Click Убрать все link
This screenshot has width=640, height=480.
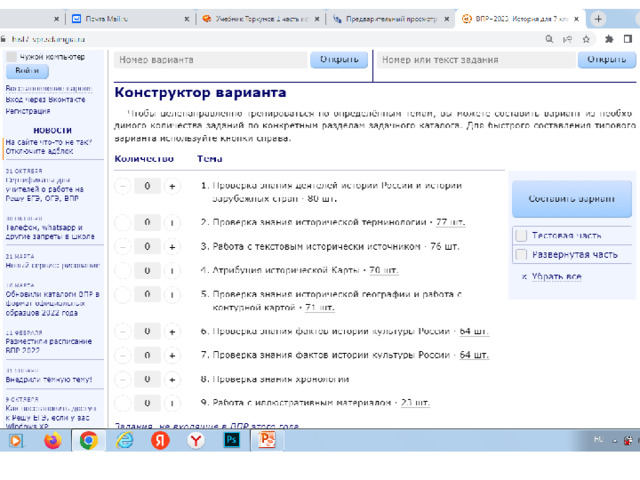click(x=556, y=277)
